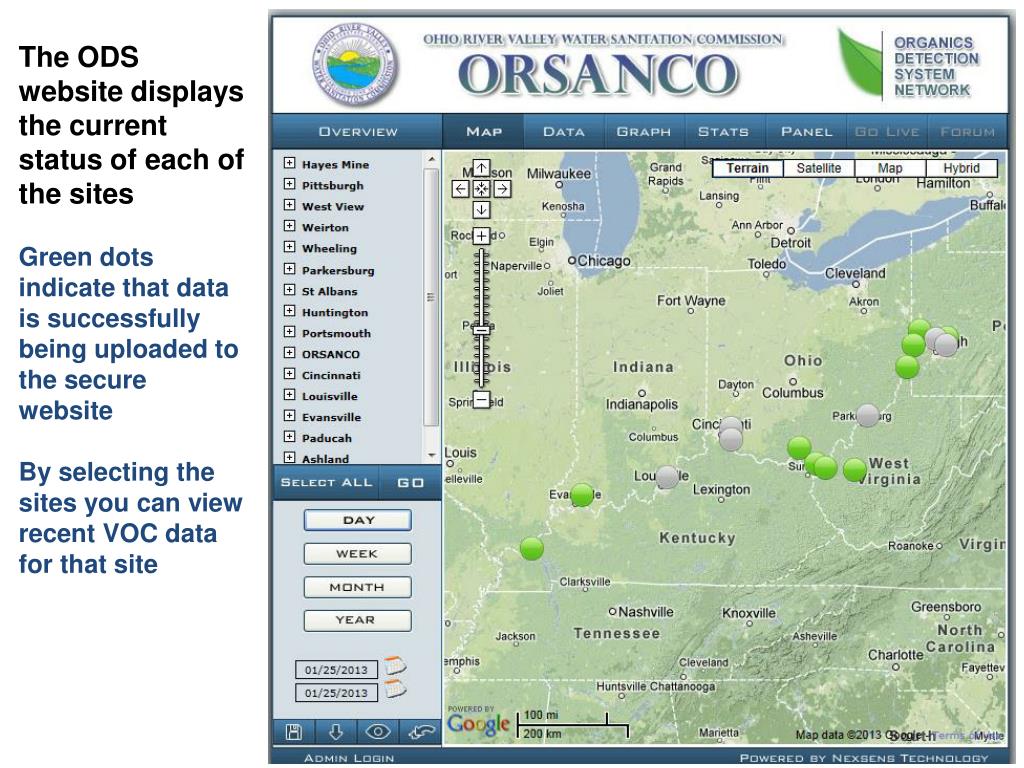
Task: Choose the WEEK range button
Action: [358, 554]
